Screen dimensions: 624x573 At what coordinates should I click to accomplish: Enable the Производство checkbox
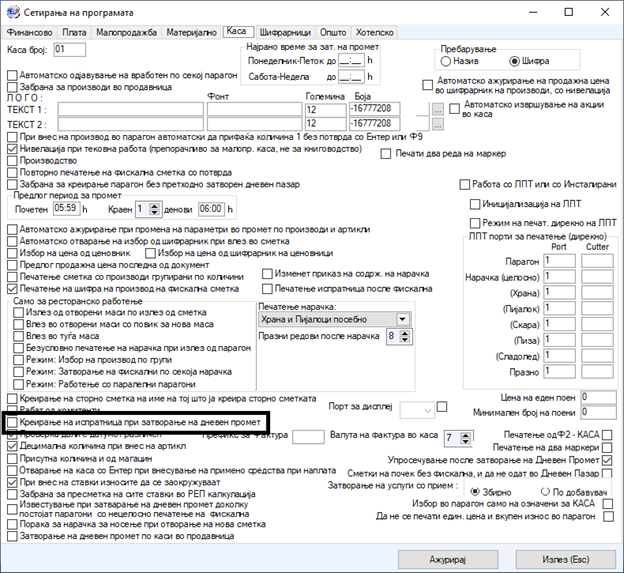pyautogui.click(x=12, y=161)
